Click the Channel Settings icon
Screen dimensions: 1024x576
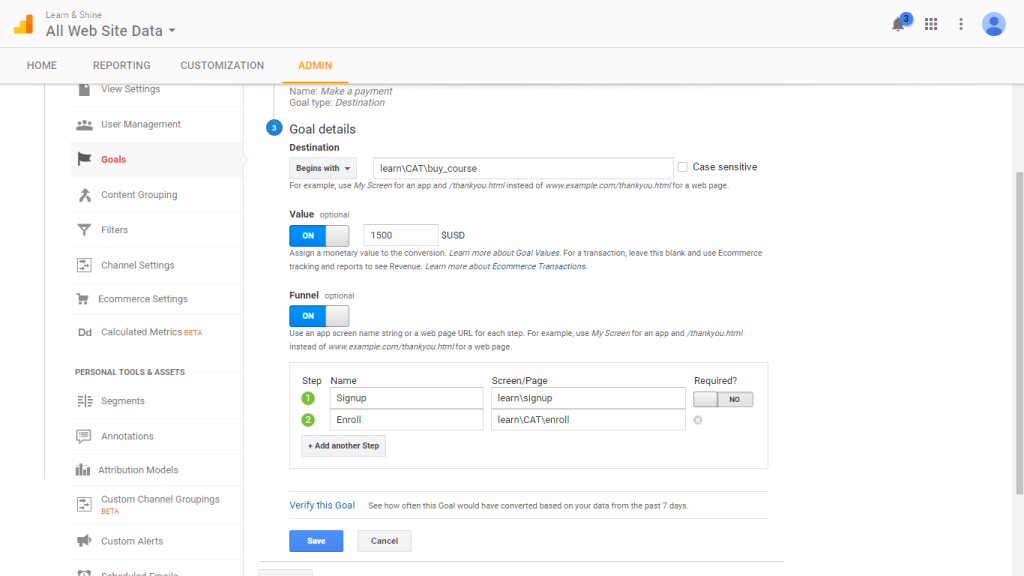(x=84, y=265)
